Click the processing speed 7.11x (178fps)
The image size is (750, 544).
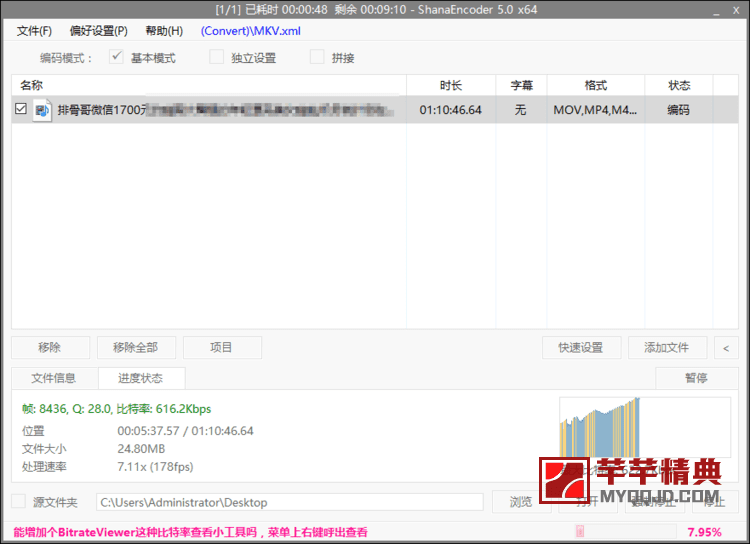155,466
